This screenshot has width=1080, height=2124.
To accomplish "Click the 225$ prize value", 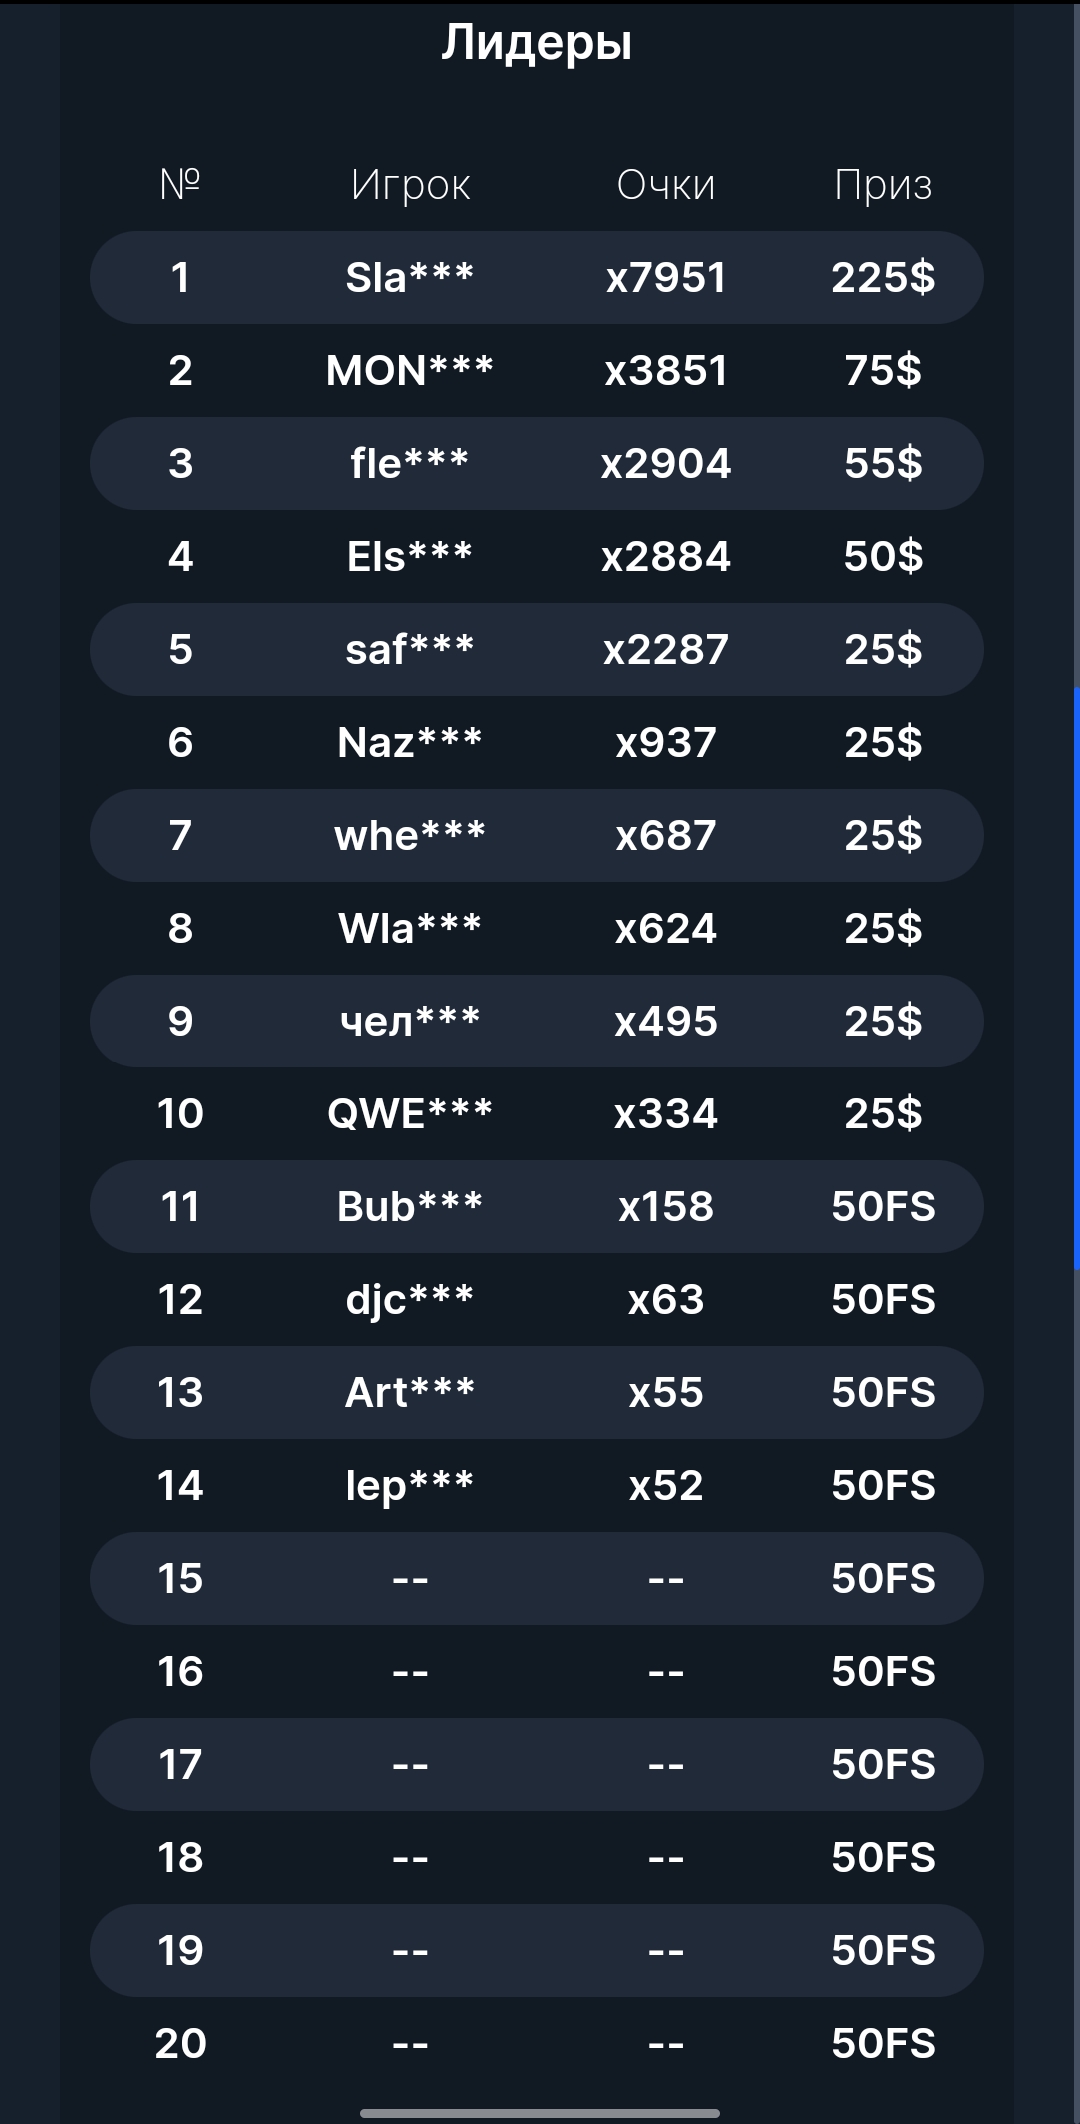I will [x=883, y=278].
